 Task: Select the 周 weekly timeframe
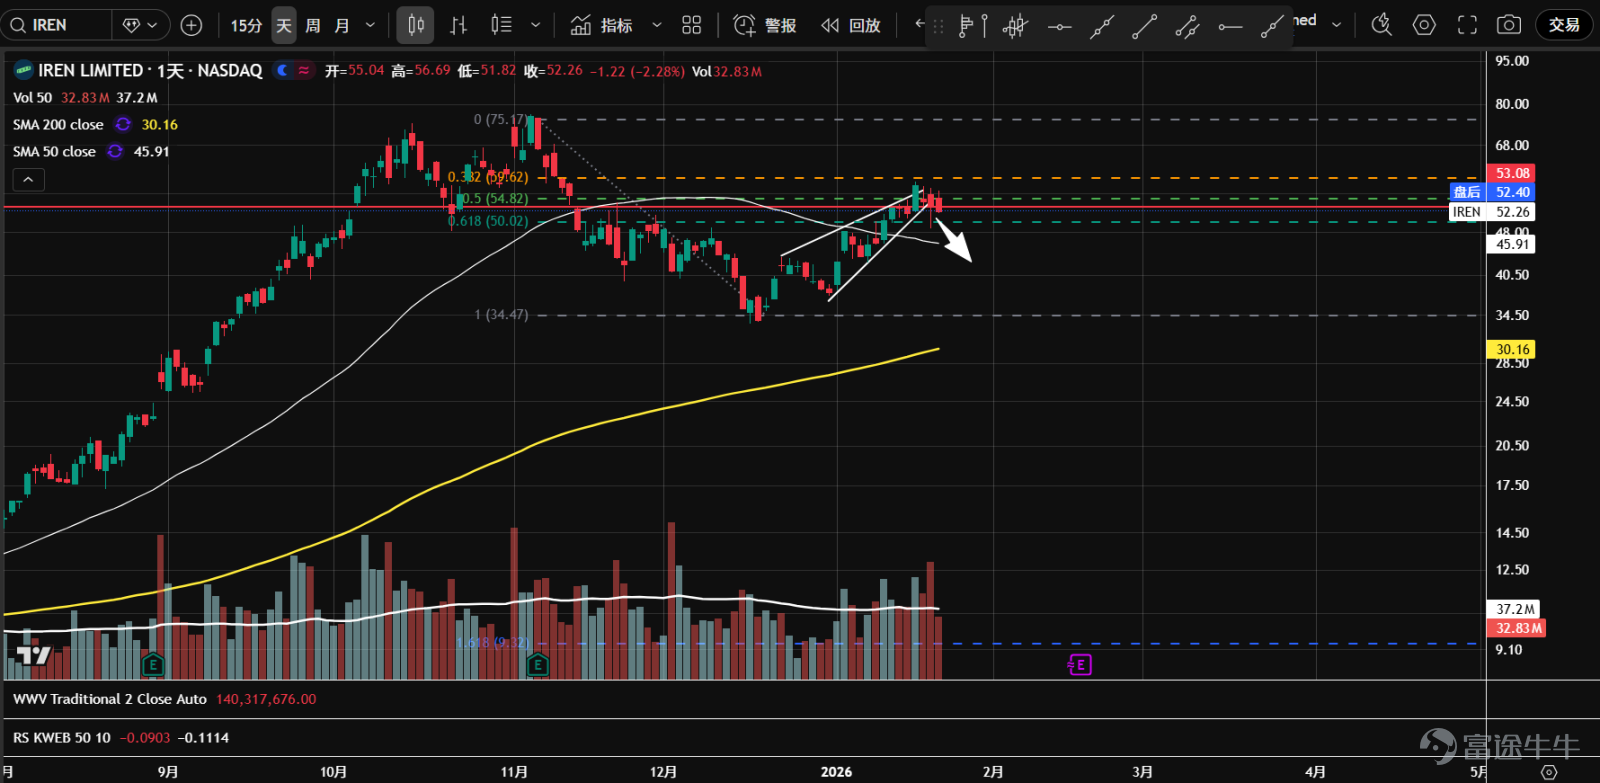[x=313, y=25]
